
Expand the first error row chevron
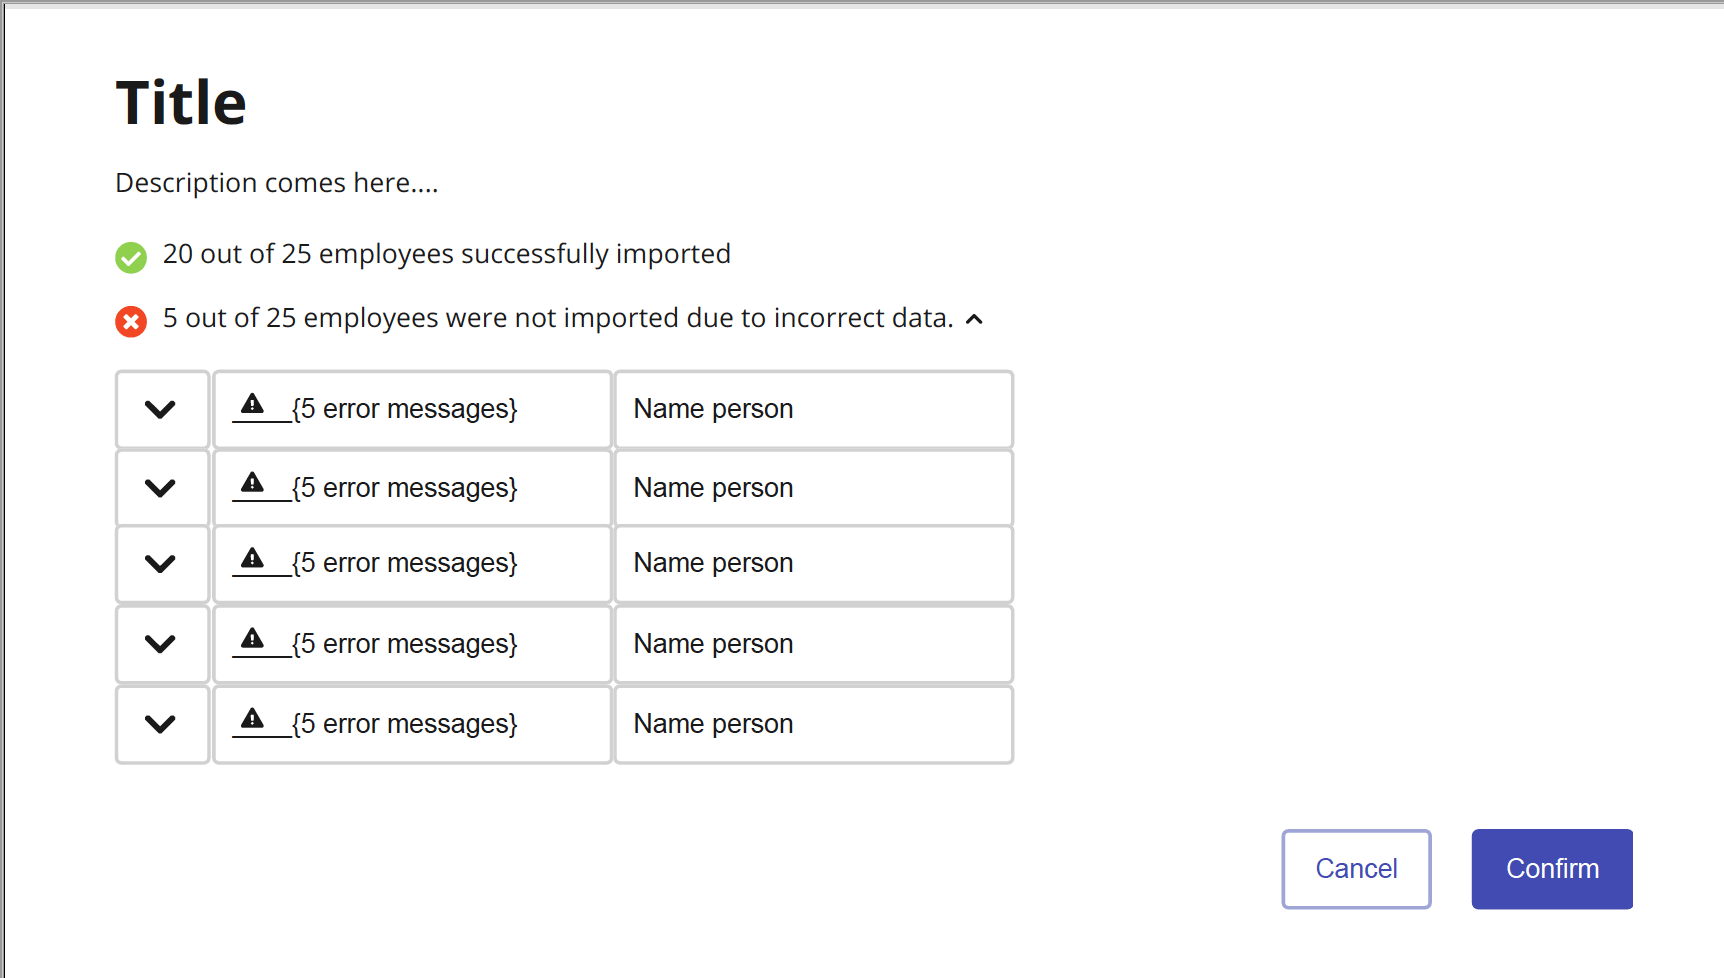[160, 409]
